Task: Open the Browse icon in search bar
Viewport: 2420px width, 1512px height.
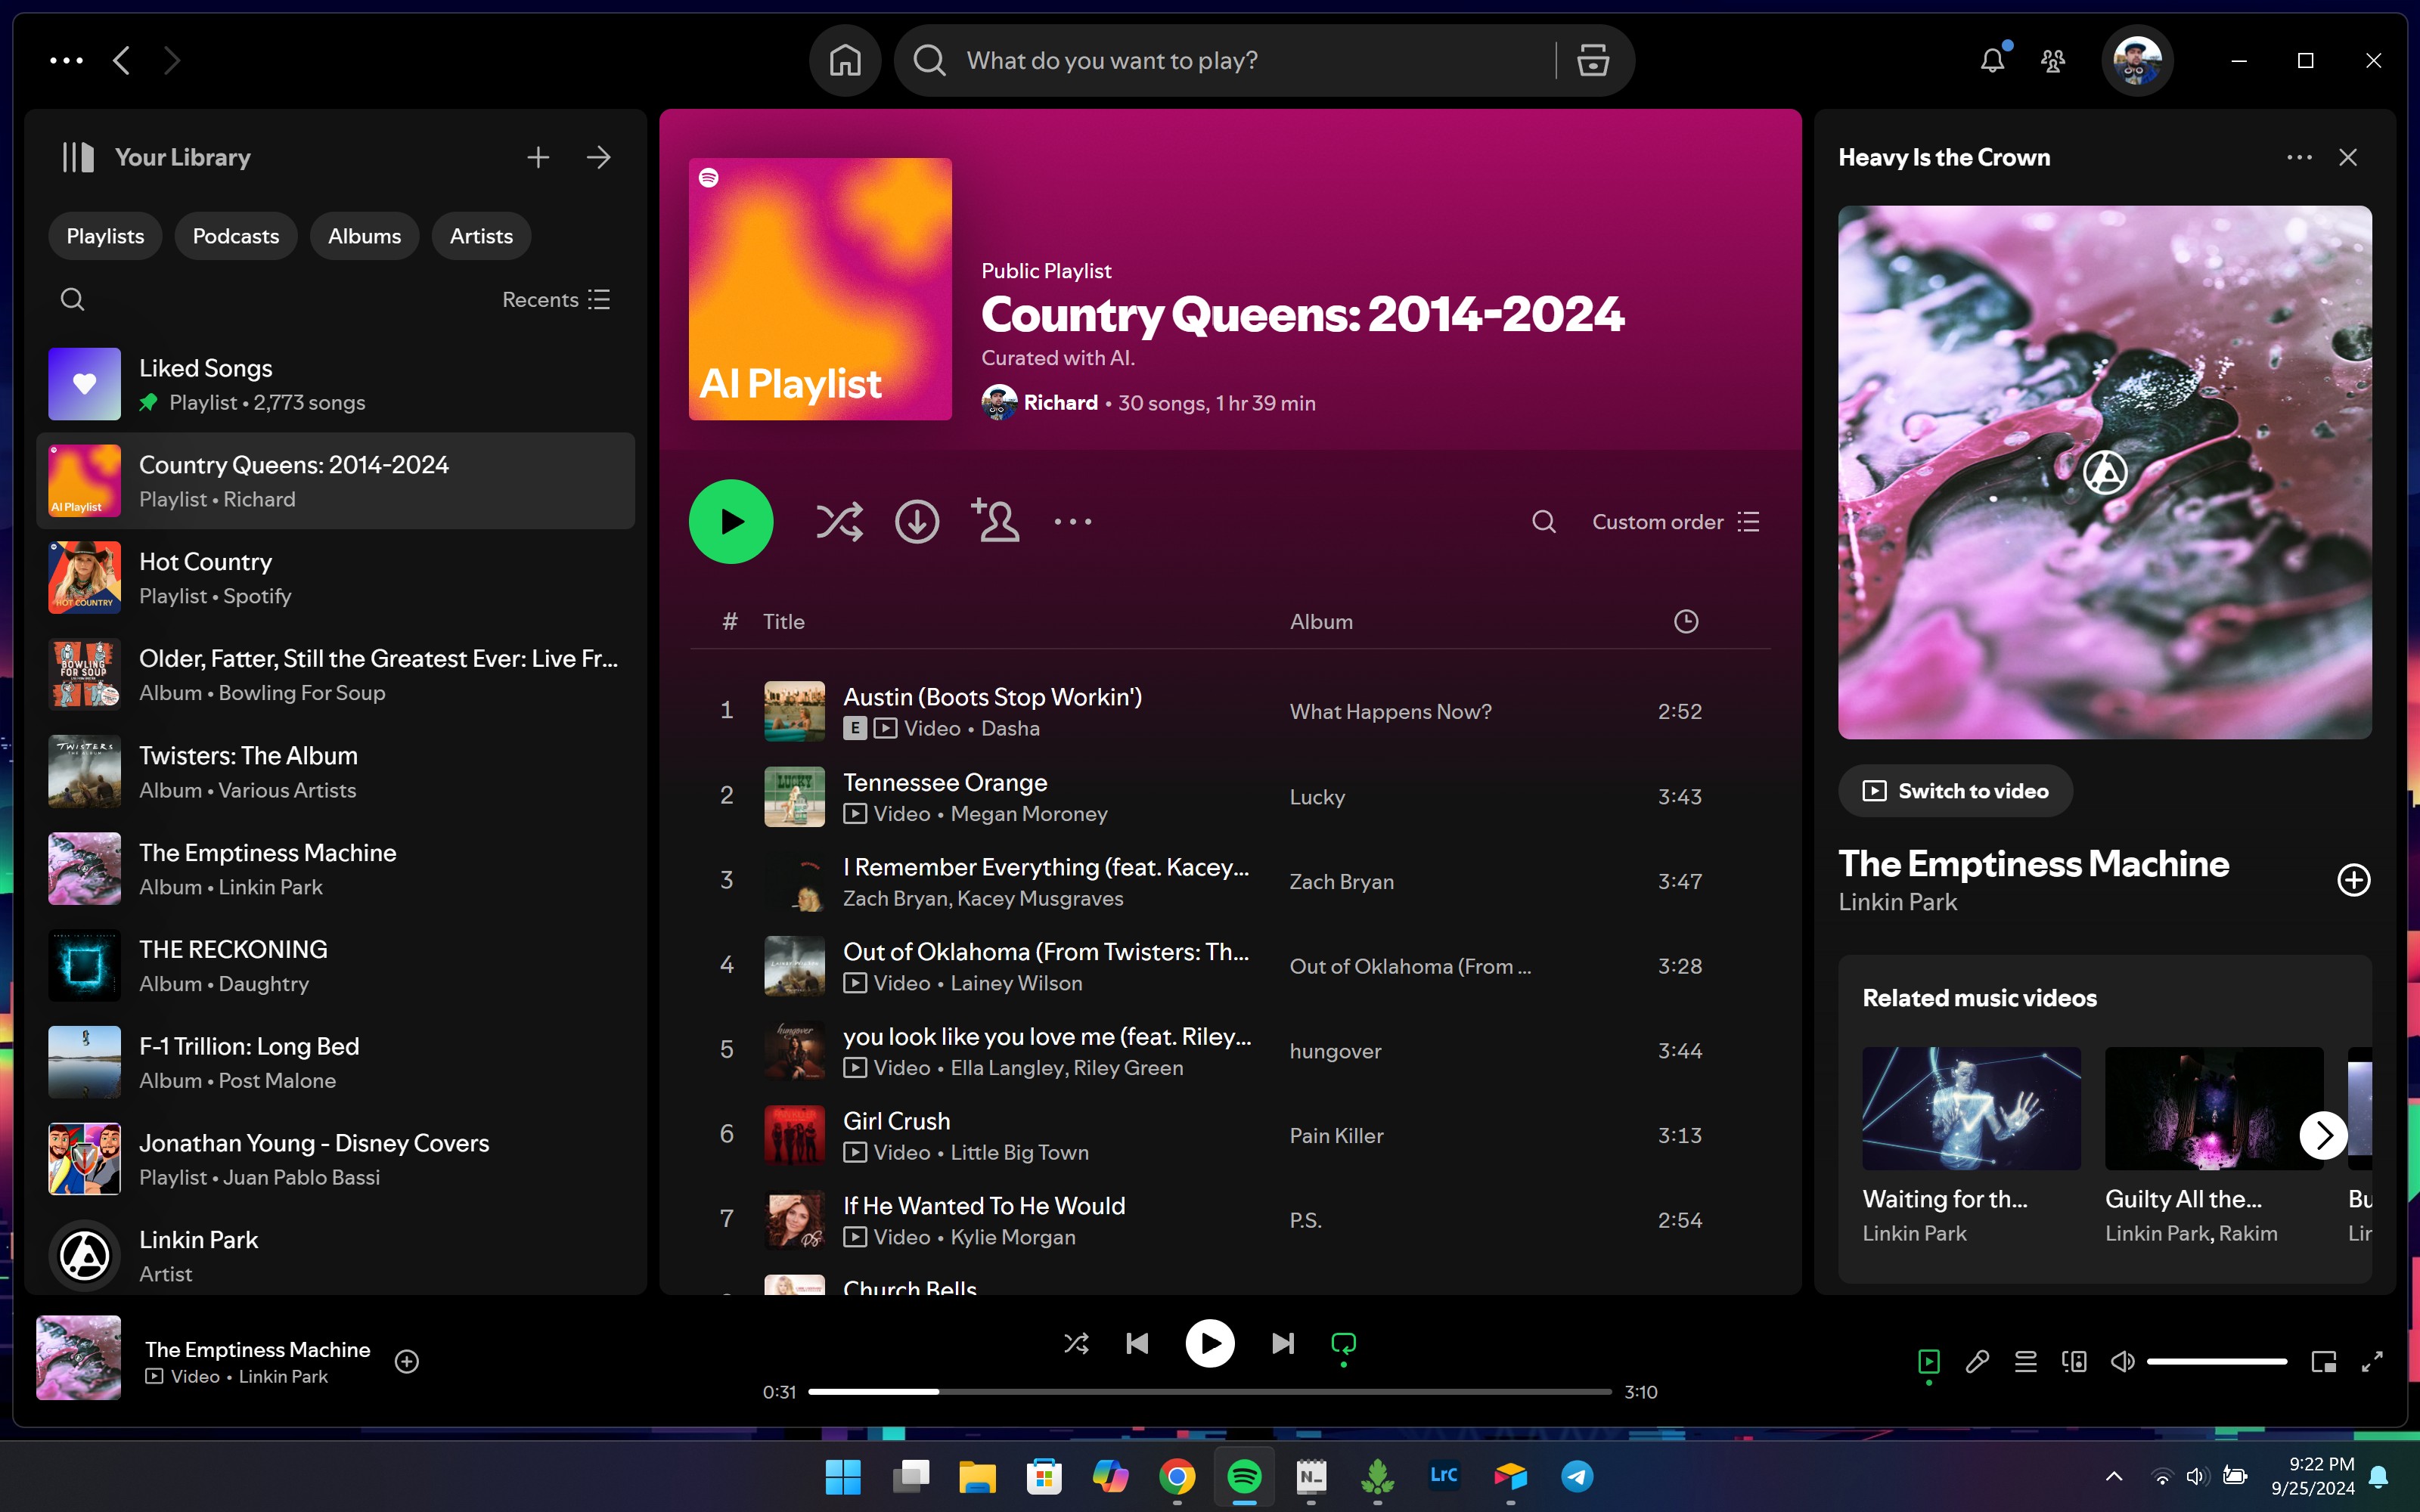Action: tap(1593, 61)
